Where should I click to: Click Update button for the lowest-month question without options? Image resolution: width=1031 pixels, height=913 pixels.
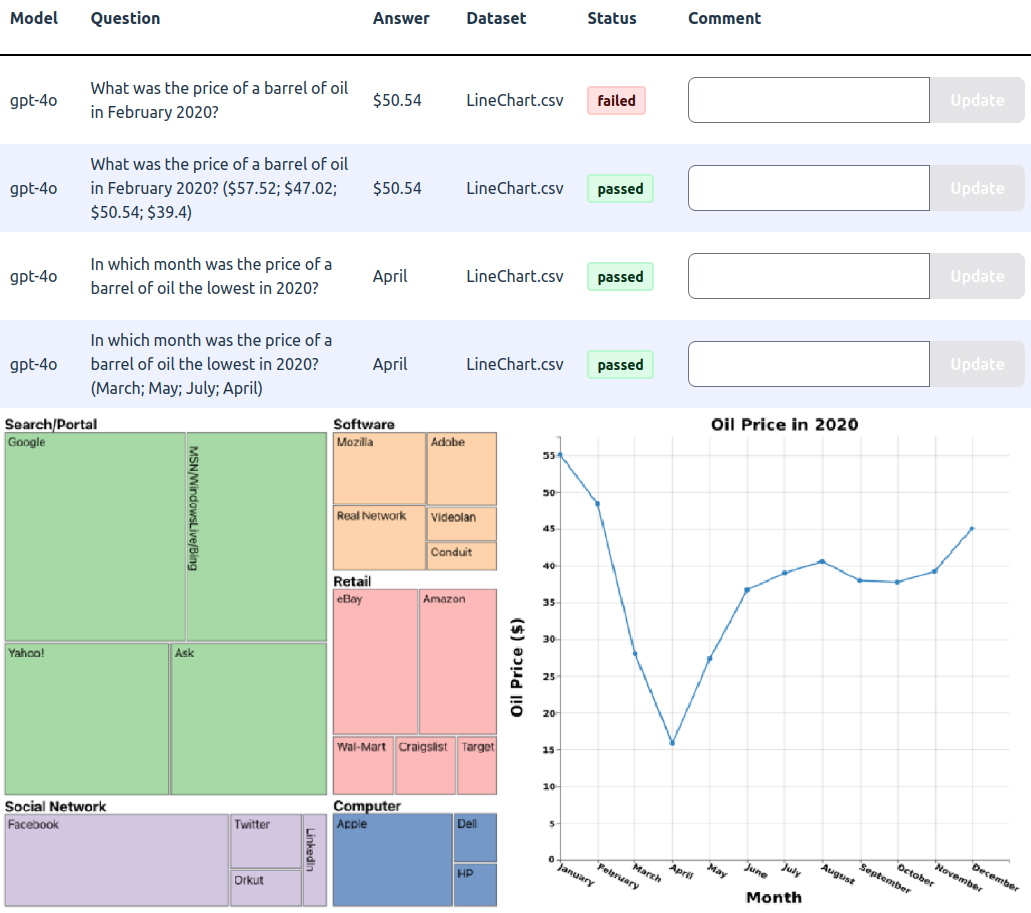coord(977,276)
